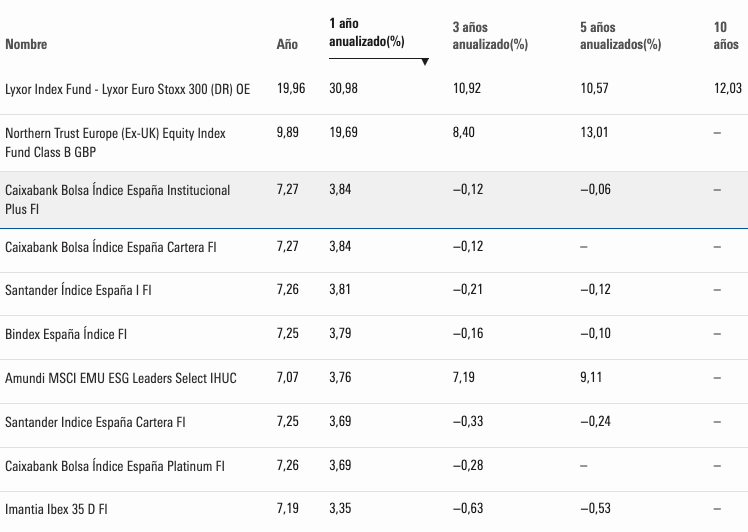This screenshot has height=532, width=748.
Task: Open Caixabank Bolsa Índice España Cartera FI
Action: point(111,246)
